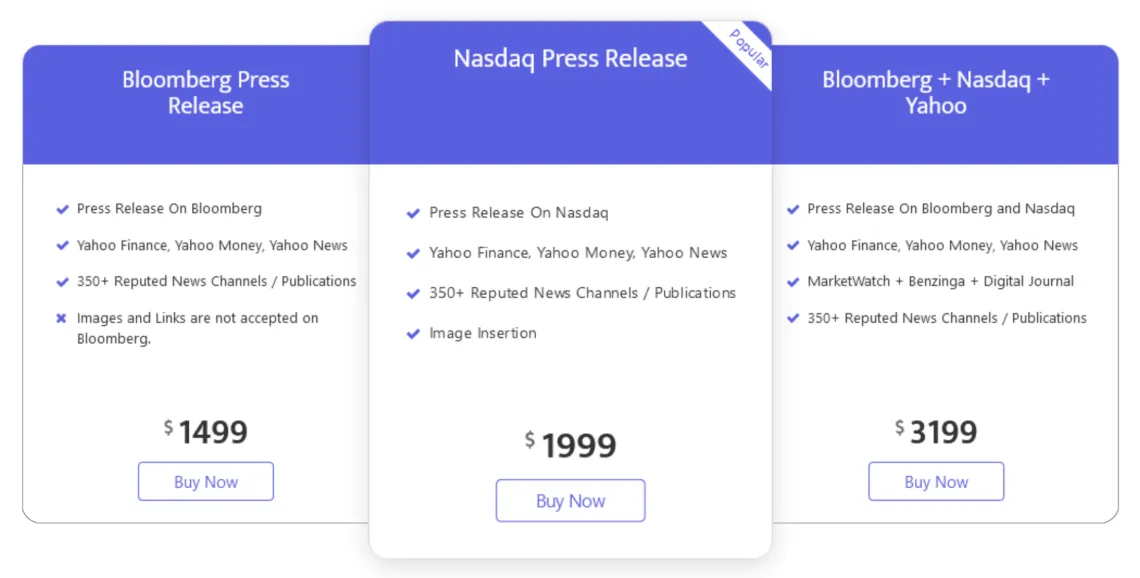Image resolution: width=1140 pixels, height=578 pixels.
Task: Click checkmark beside Press Release On Bloomberg and Nasdaq
Action: 793,209
